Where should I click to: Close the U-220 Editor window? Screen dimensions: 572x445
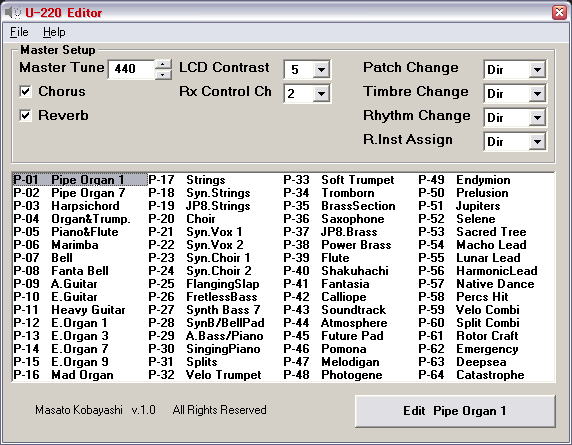(559, 12)
